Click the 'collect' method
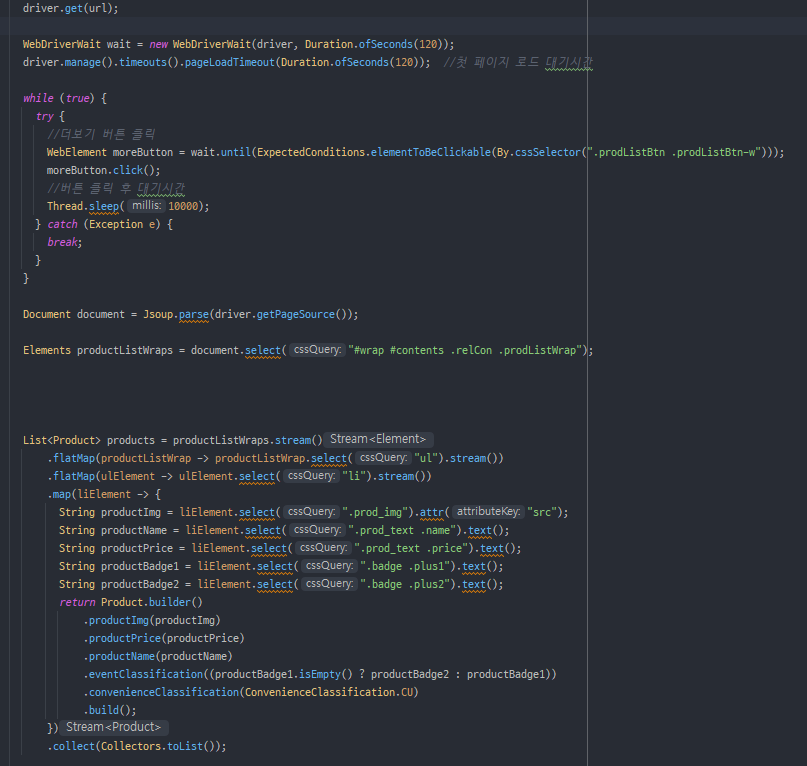This screenshot has width=807, height=766. point(74,747)
